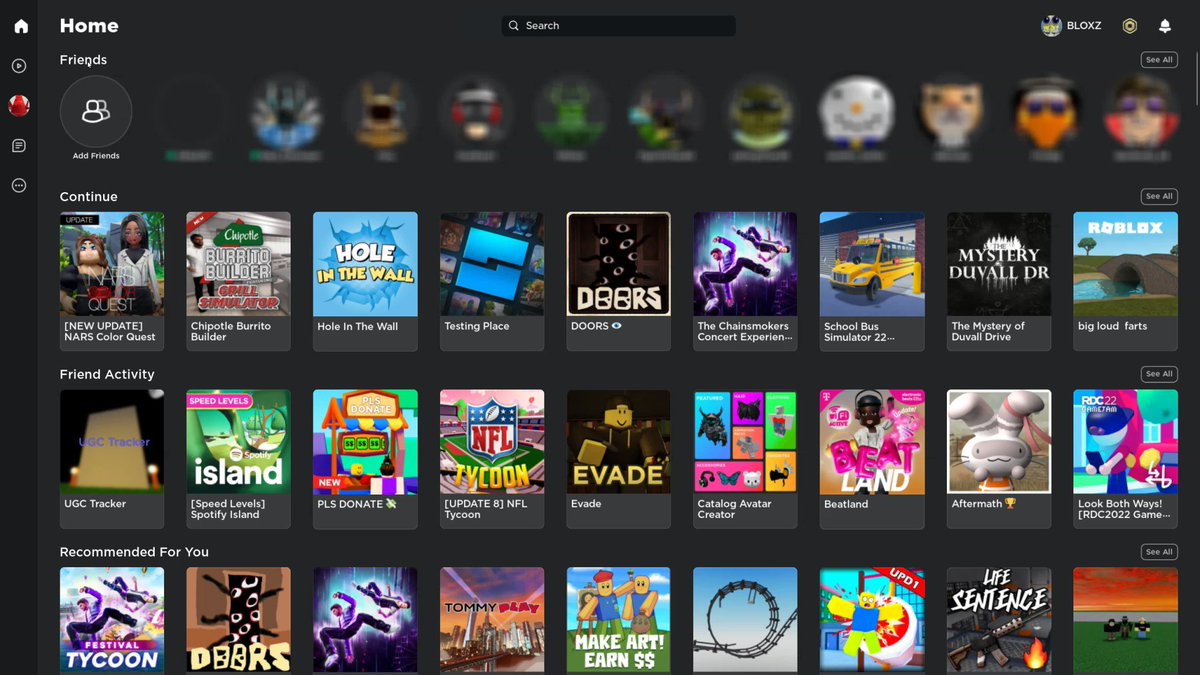1200x675 pixels.
Task: Open The Chainsmokers Concert Experience tile
Action: [x=745, y=281]
